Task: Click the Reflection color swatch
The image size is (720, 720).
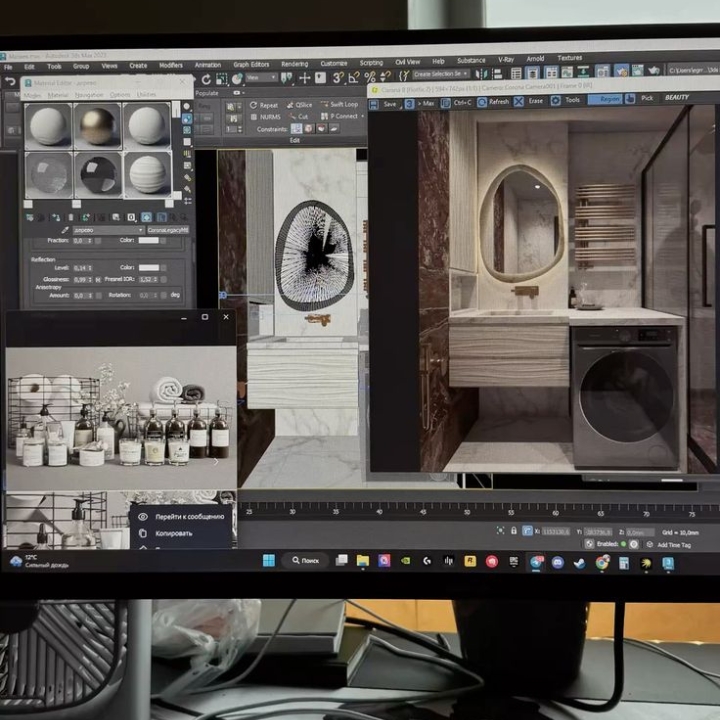Action: pos(149,268)
